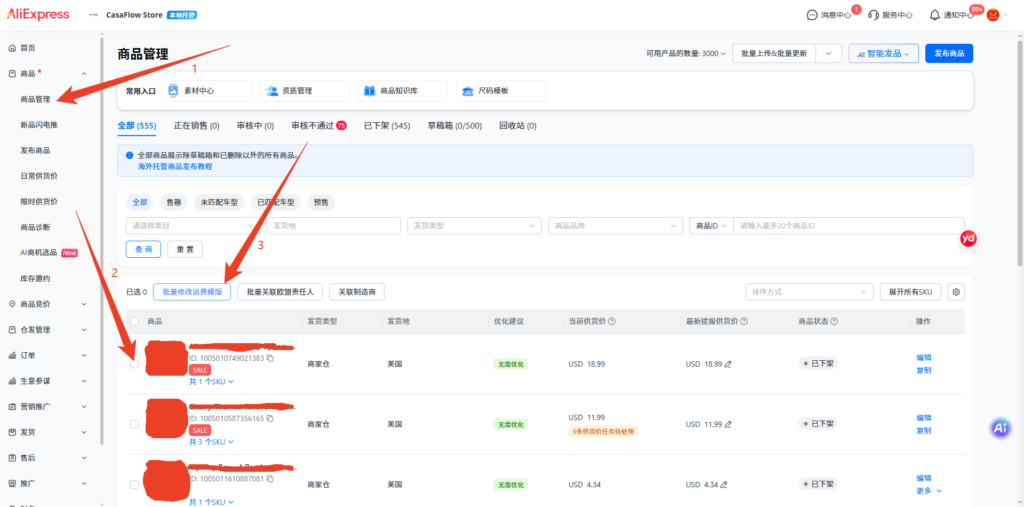This screenshot has height=507, width=1024.
Task: Tick the select-all checkbox in table header
Action: coord(135,321)
